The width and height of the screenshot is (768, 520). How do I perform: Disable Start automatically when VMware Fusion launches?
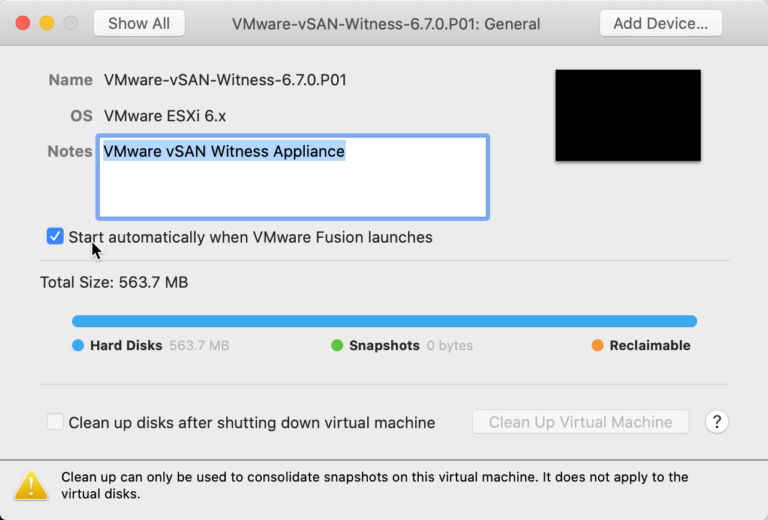coord(55,237)
